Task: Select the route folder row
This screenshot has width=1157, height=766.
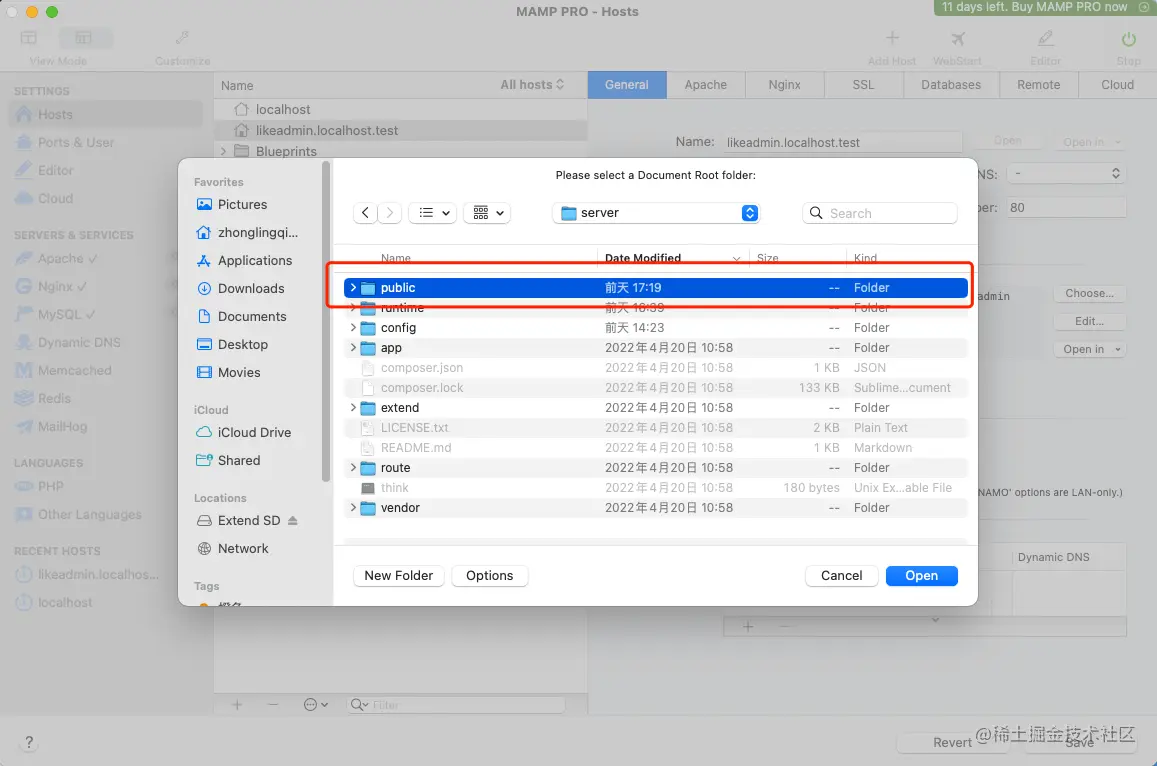Action: pyautogui.click(x=656, y=468)
